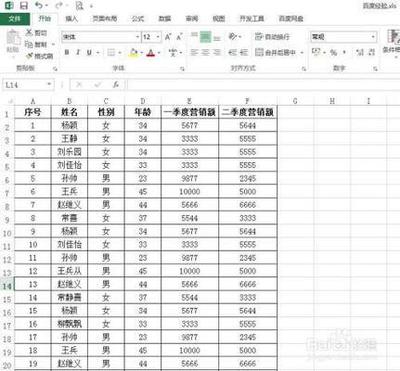The image size is (400, 371).
Task: Switch to the View (视图) tab
Action: (219, 18)
